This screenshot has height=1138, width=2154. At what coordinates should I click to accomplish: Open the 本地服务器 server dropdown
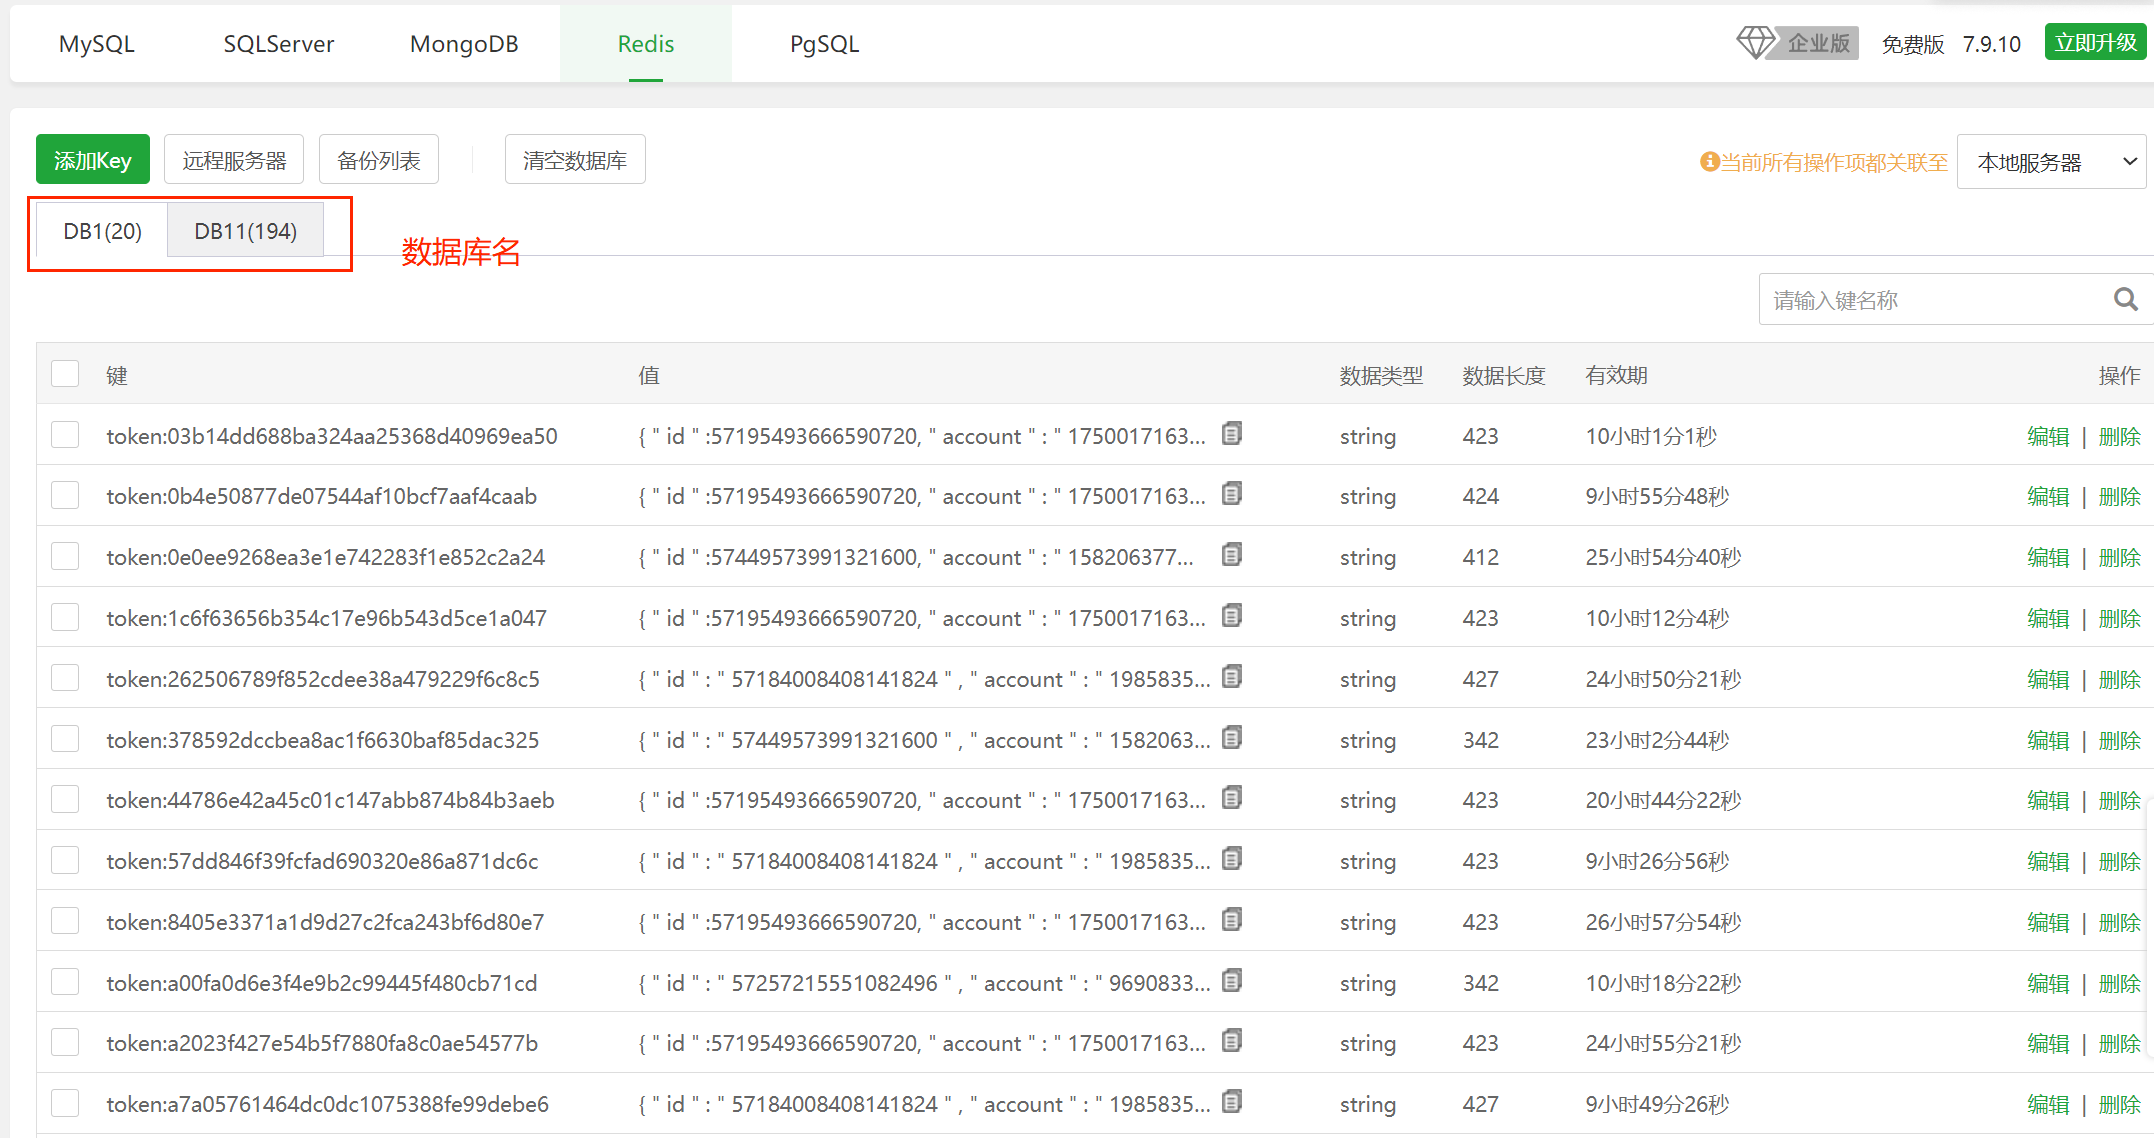[x=2051, y=161]
